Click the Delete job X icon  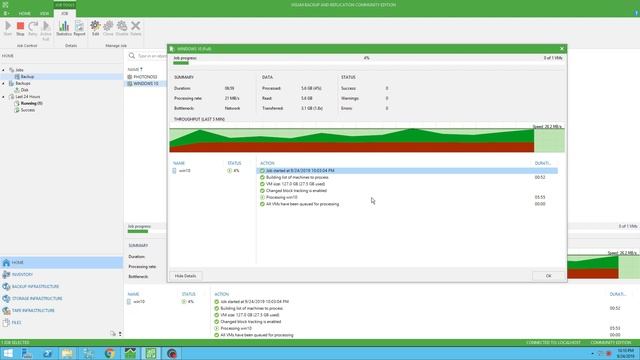coord(136,29)
